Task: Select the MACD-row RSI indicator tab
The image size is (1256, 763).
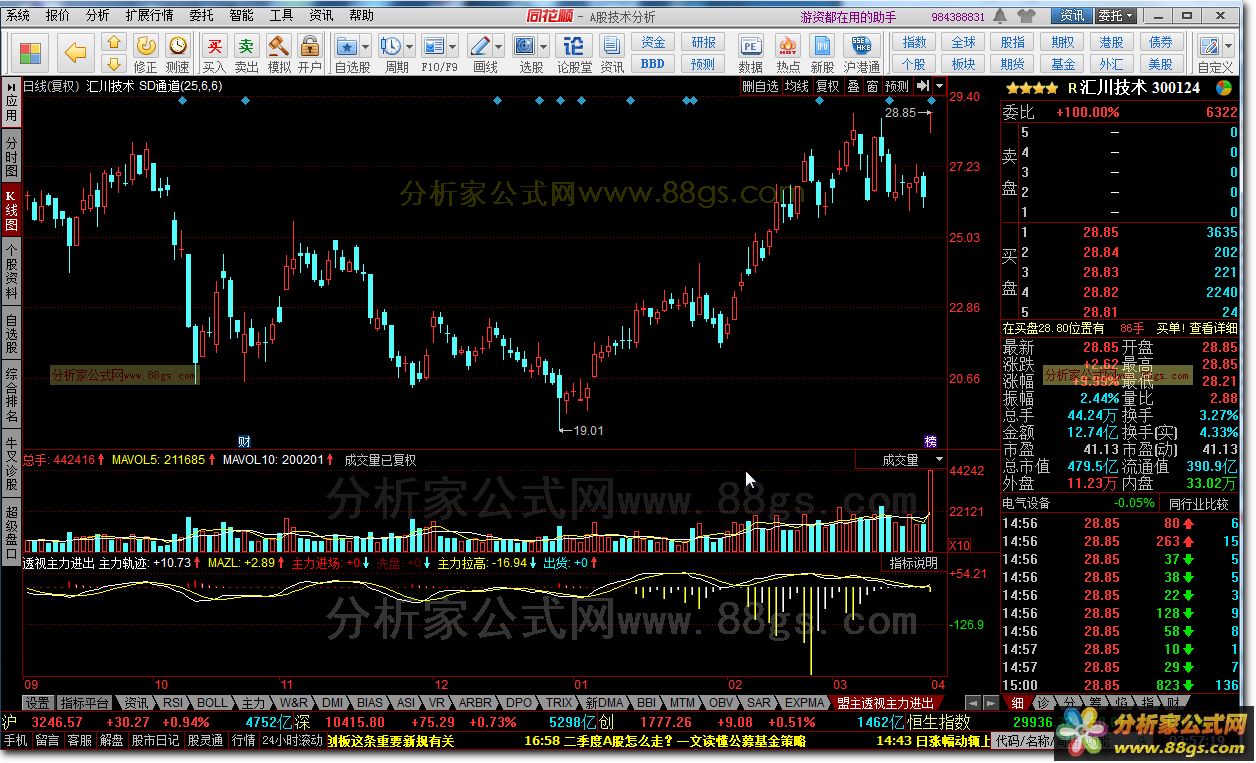Action: (x=173, y=703)
